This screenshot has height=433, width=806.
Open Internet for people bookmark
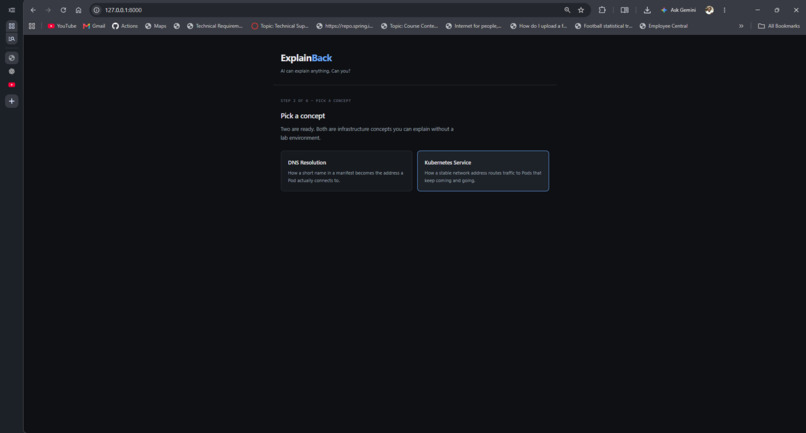click(473, 26)
